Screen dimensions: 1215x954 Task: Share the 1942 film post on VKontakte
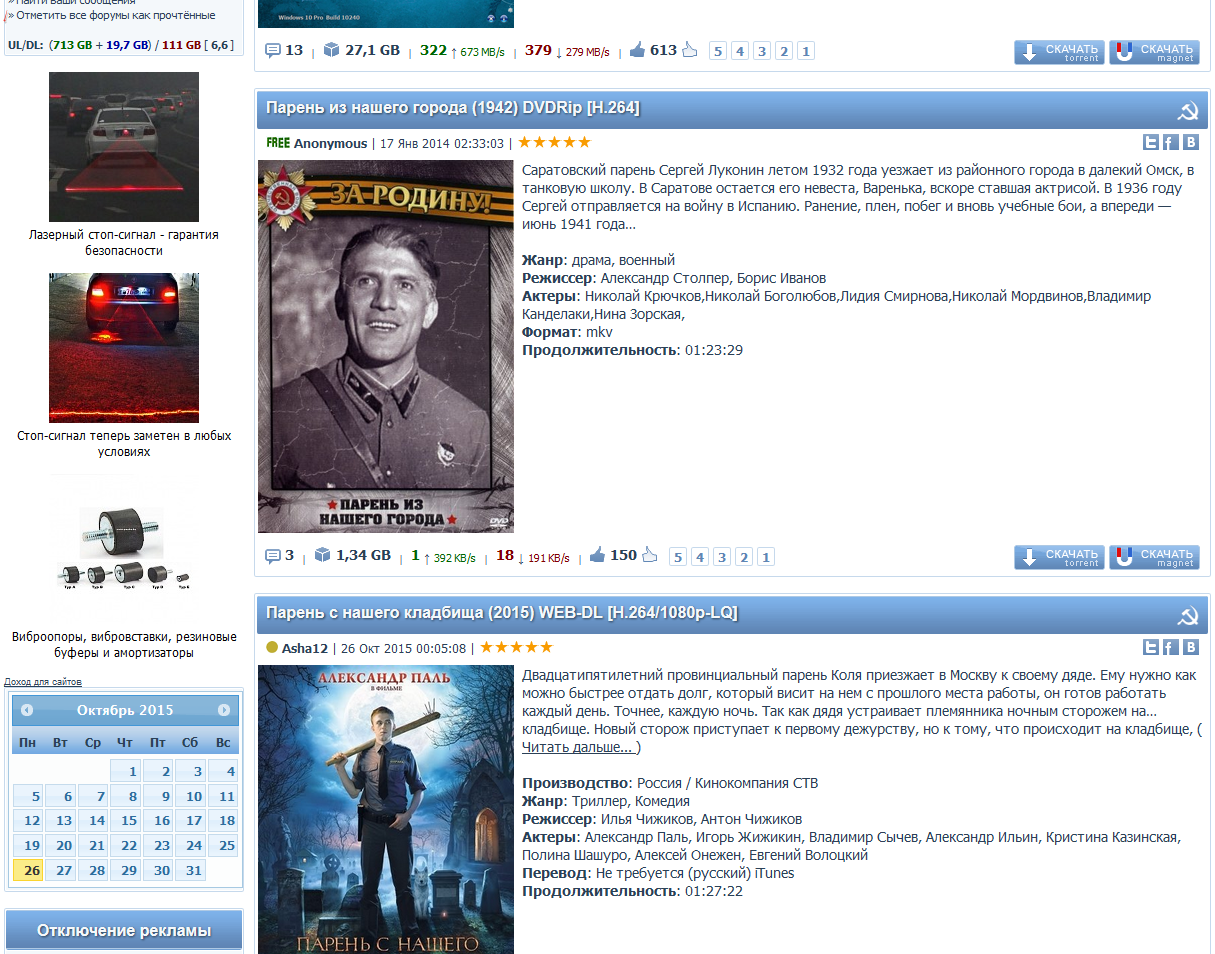pos(1190,142)
